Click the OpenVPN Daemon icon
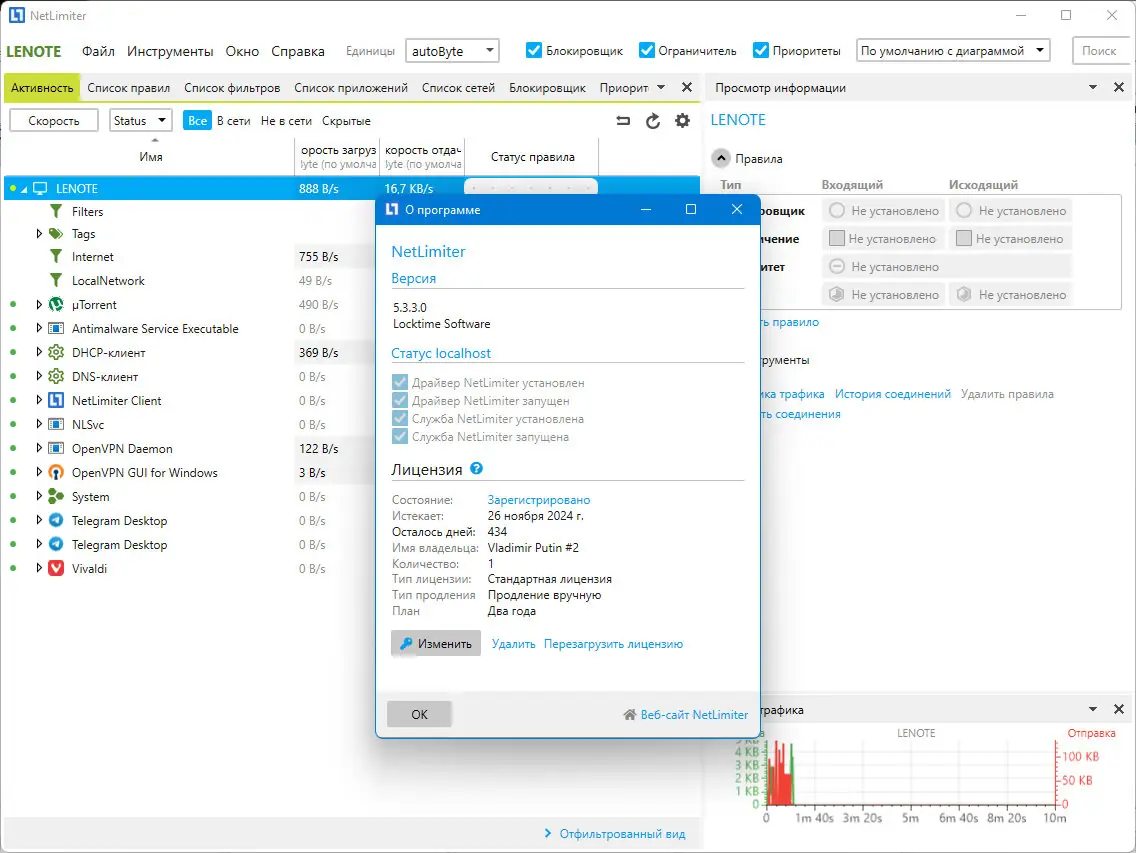This screenshot has width=1136, height=853. 56,449
